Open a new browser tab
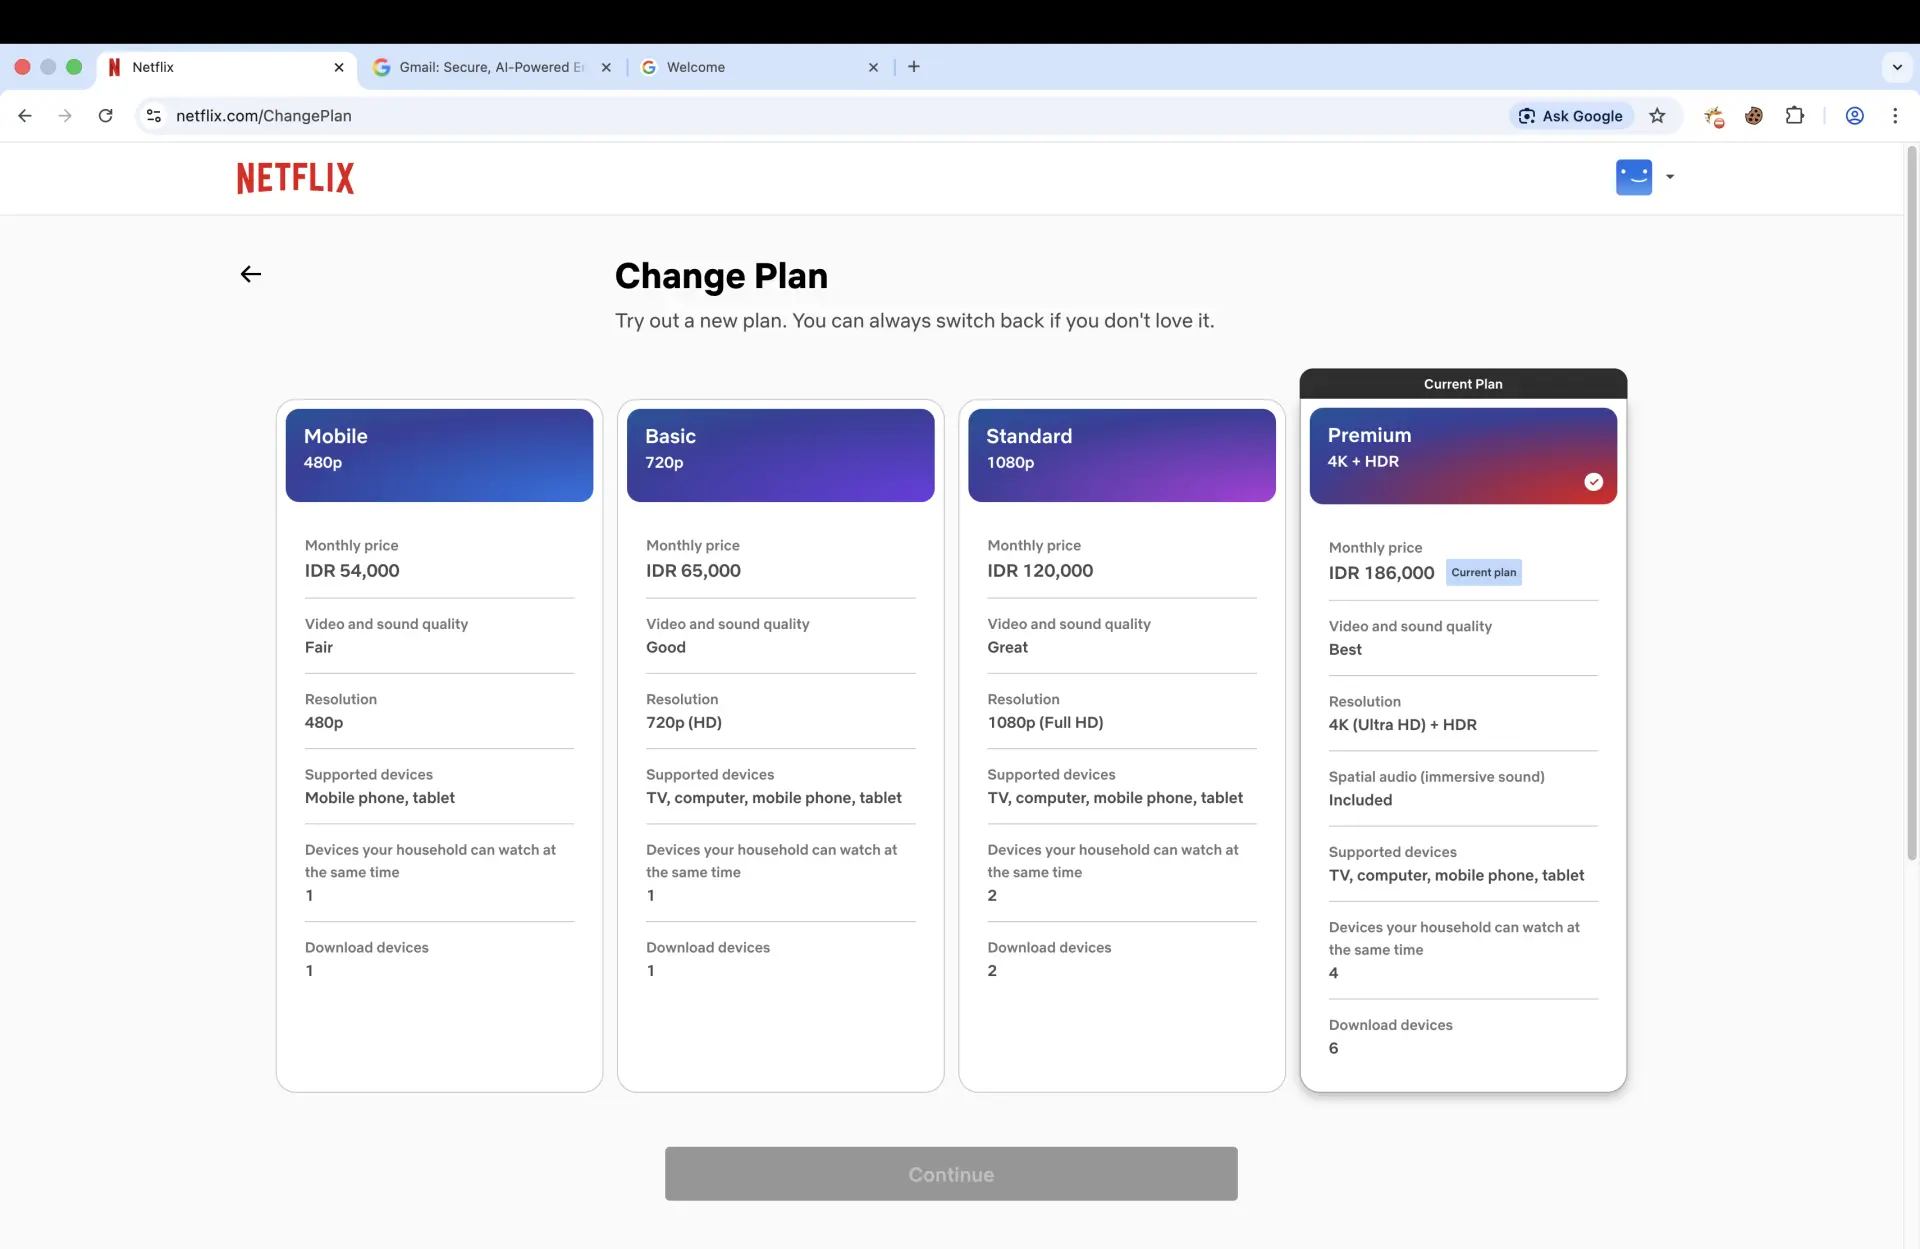 coord(914,67)
